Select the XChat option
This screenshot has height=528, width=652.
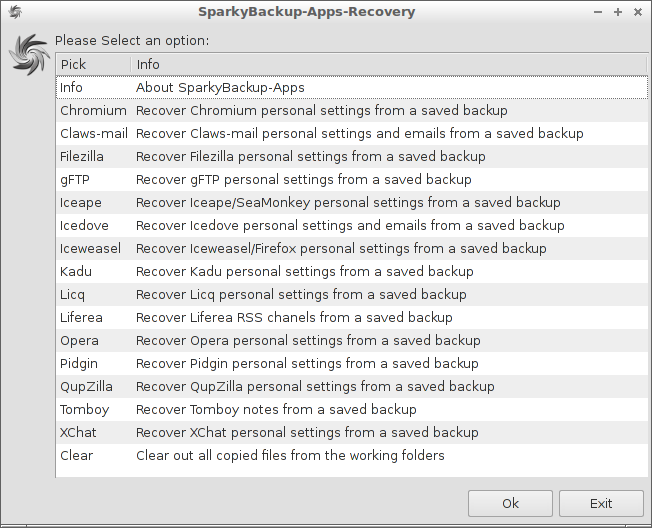point(78,432)
